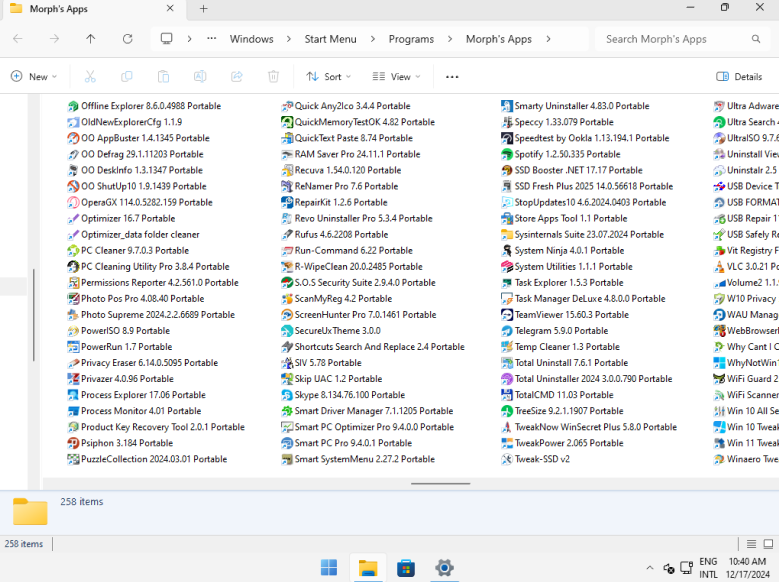This screenshot has height=582, width=779.
Task: Click the Sysinternals Suite folder icon
Action: (507, 234)
